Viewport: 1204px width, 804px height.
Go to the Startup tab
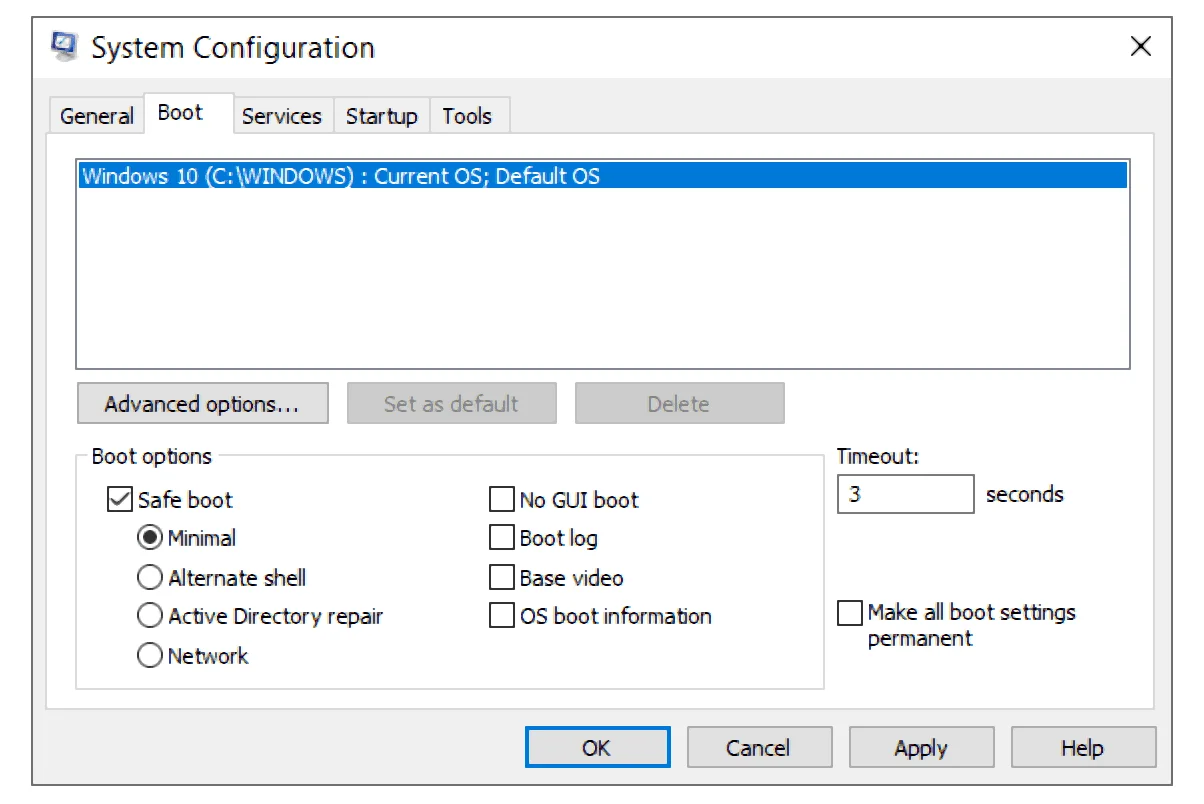[381, 116]
